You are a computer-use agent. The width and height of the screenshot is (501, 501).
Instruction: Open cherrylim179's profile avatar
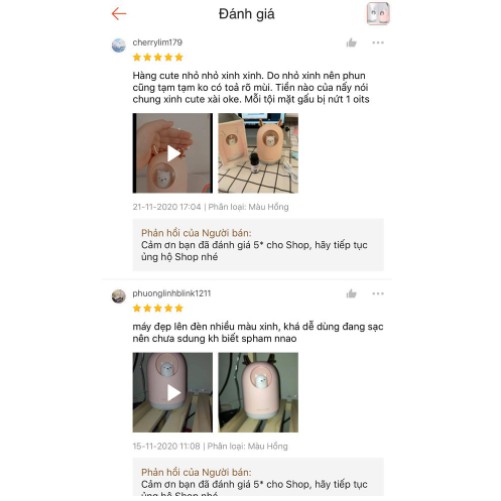(119, 45)
